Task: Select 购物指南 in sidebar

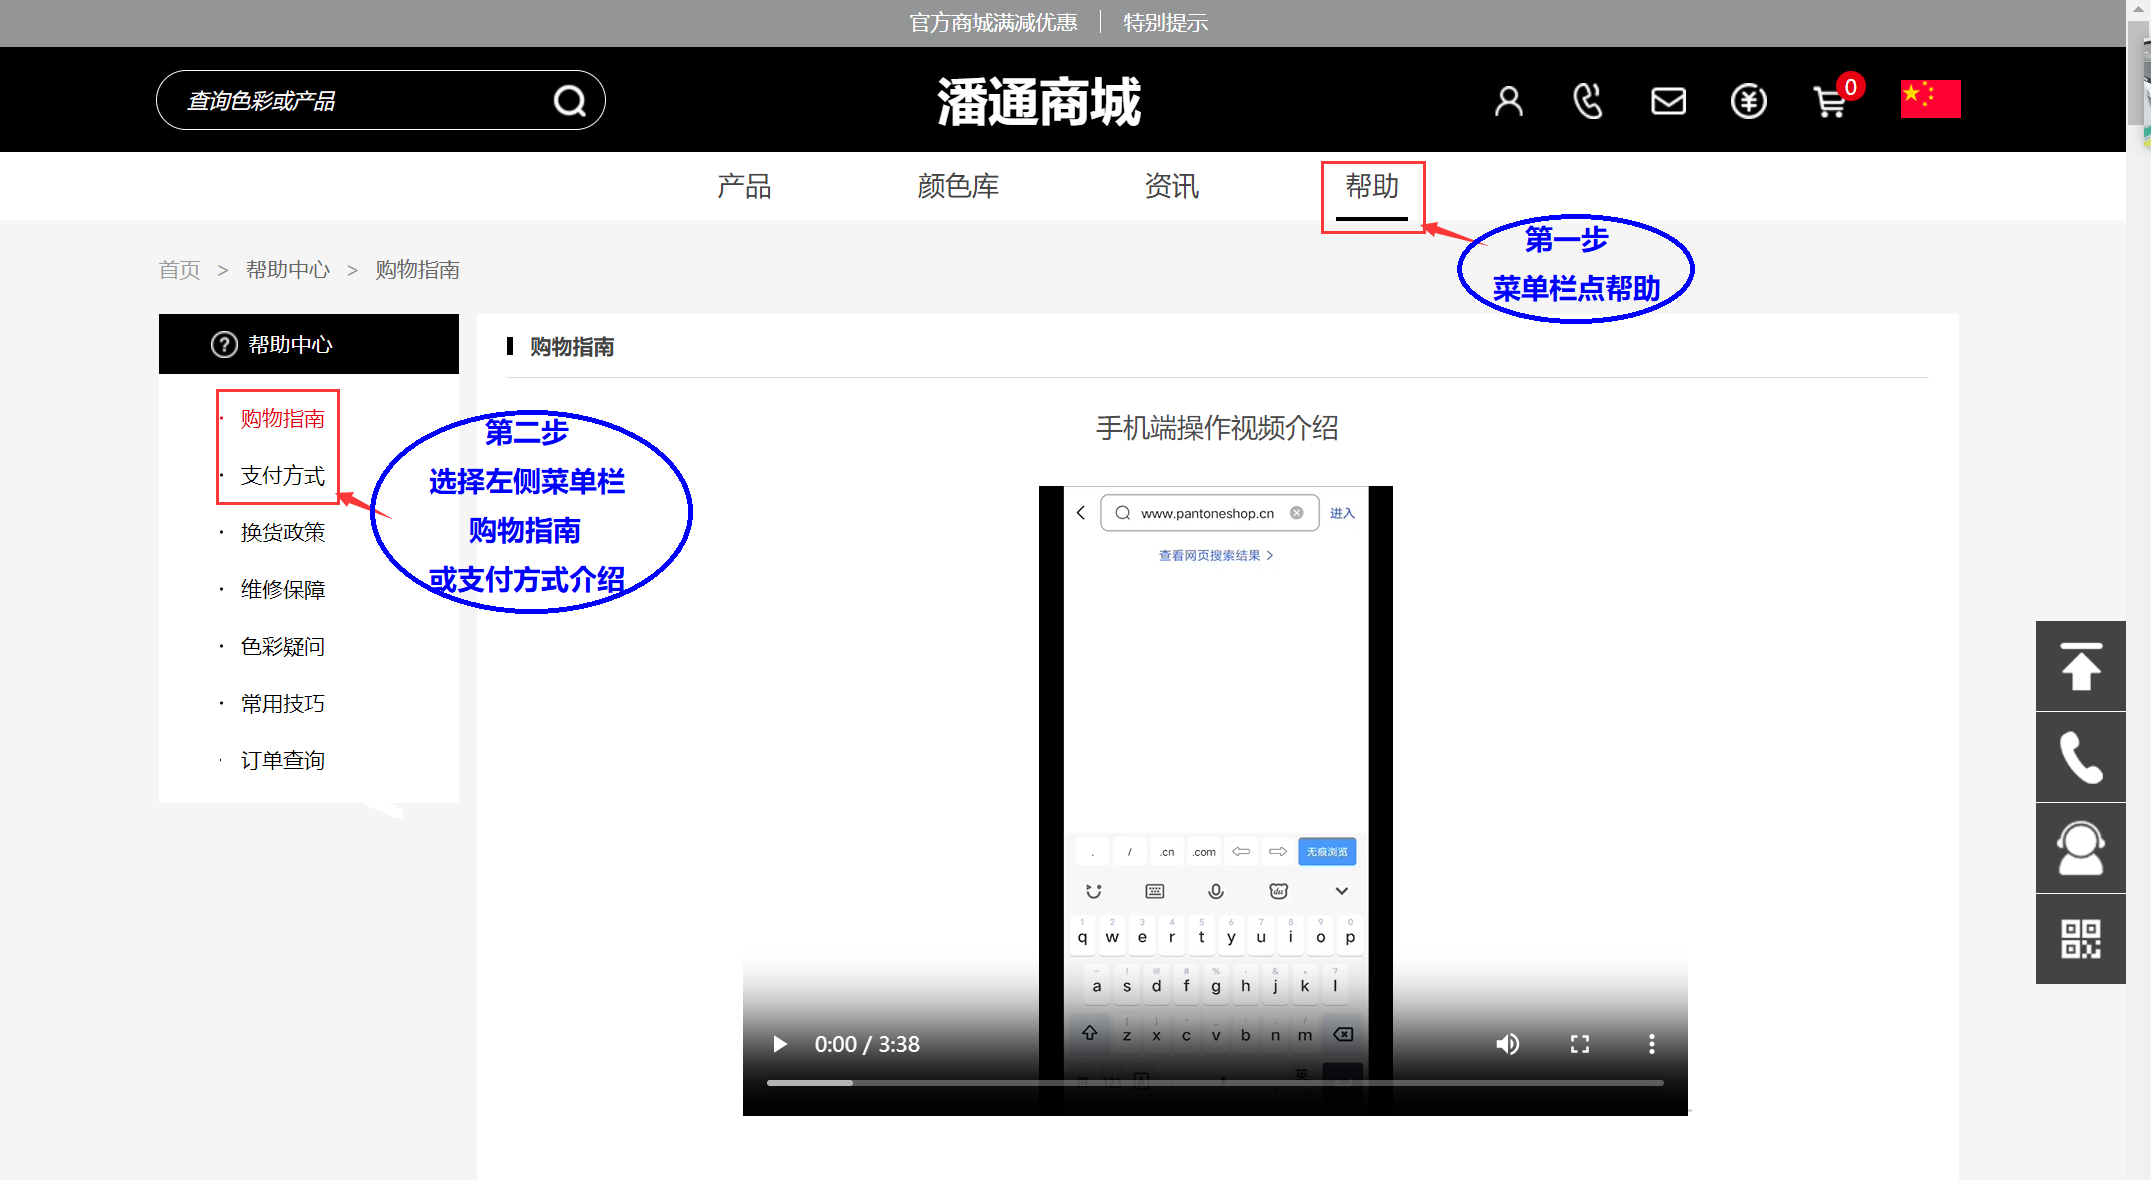Action: tap(283, 418)
